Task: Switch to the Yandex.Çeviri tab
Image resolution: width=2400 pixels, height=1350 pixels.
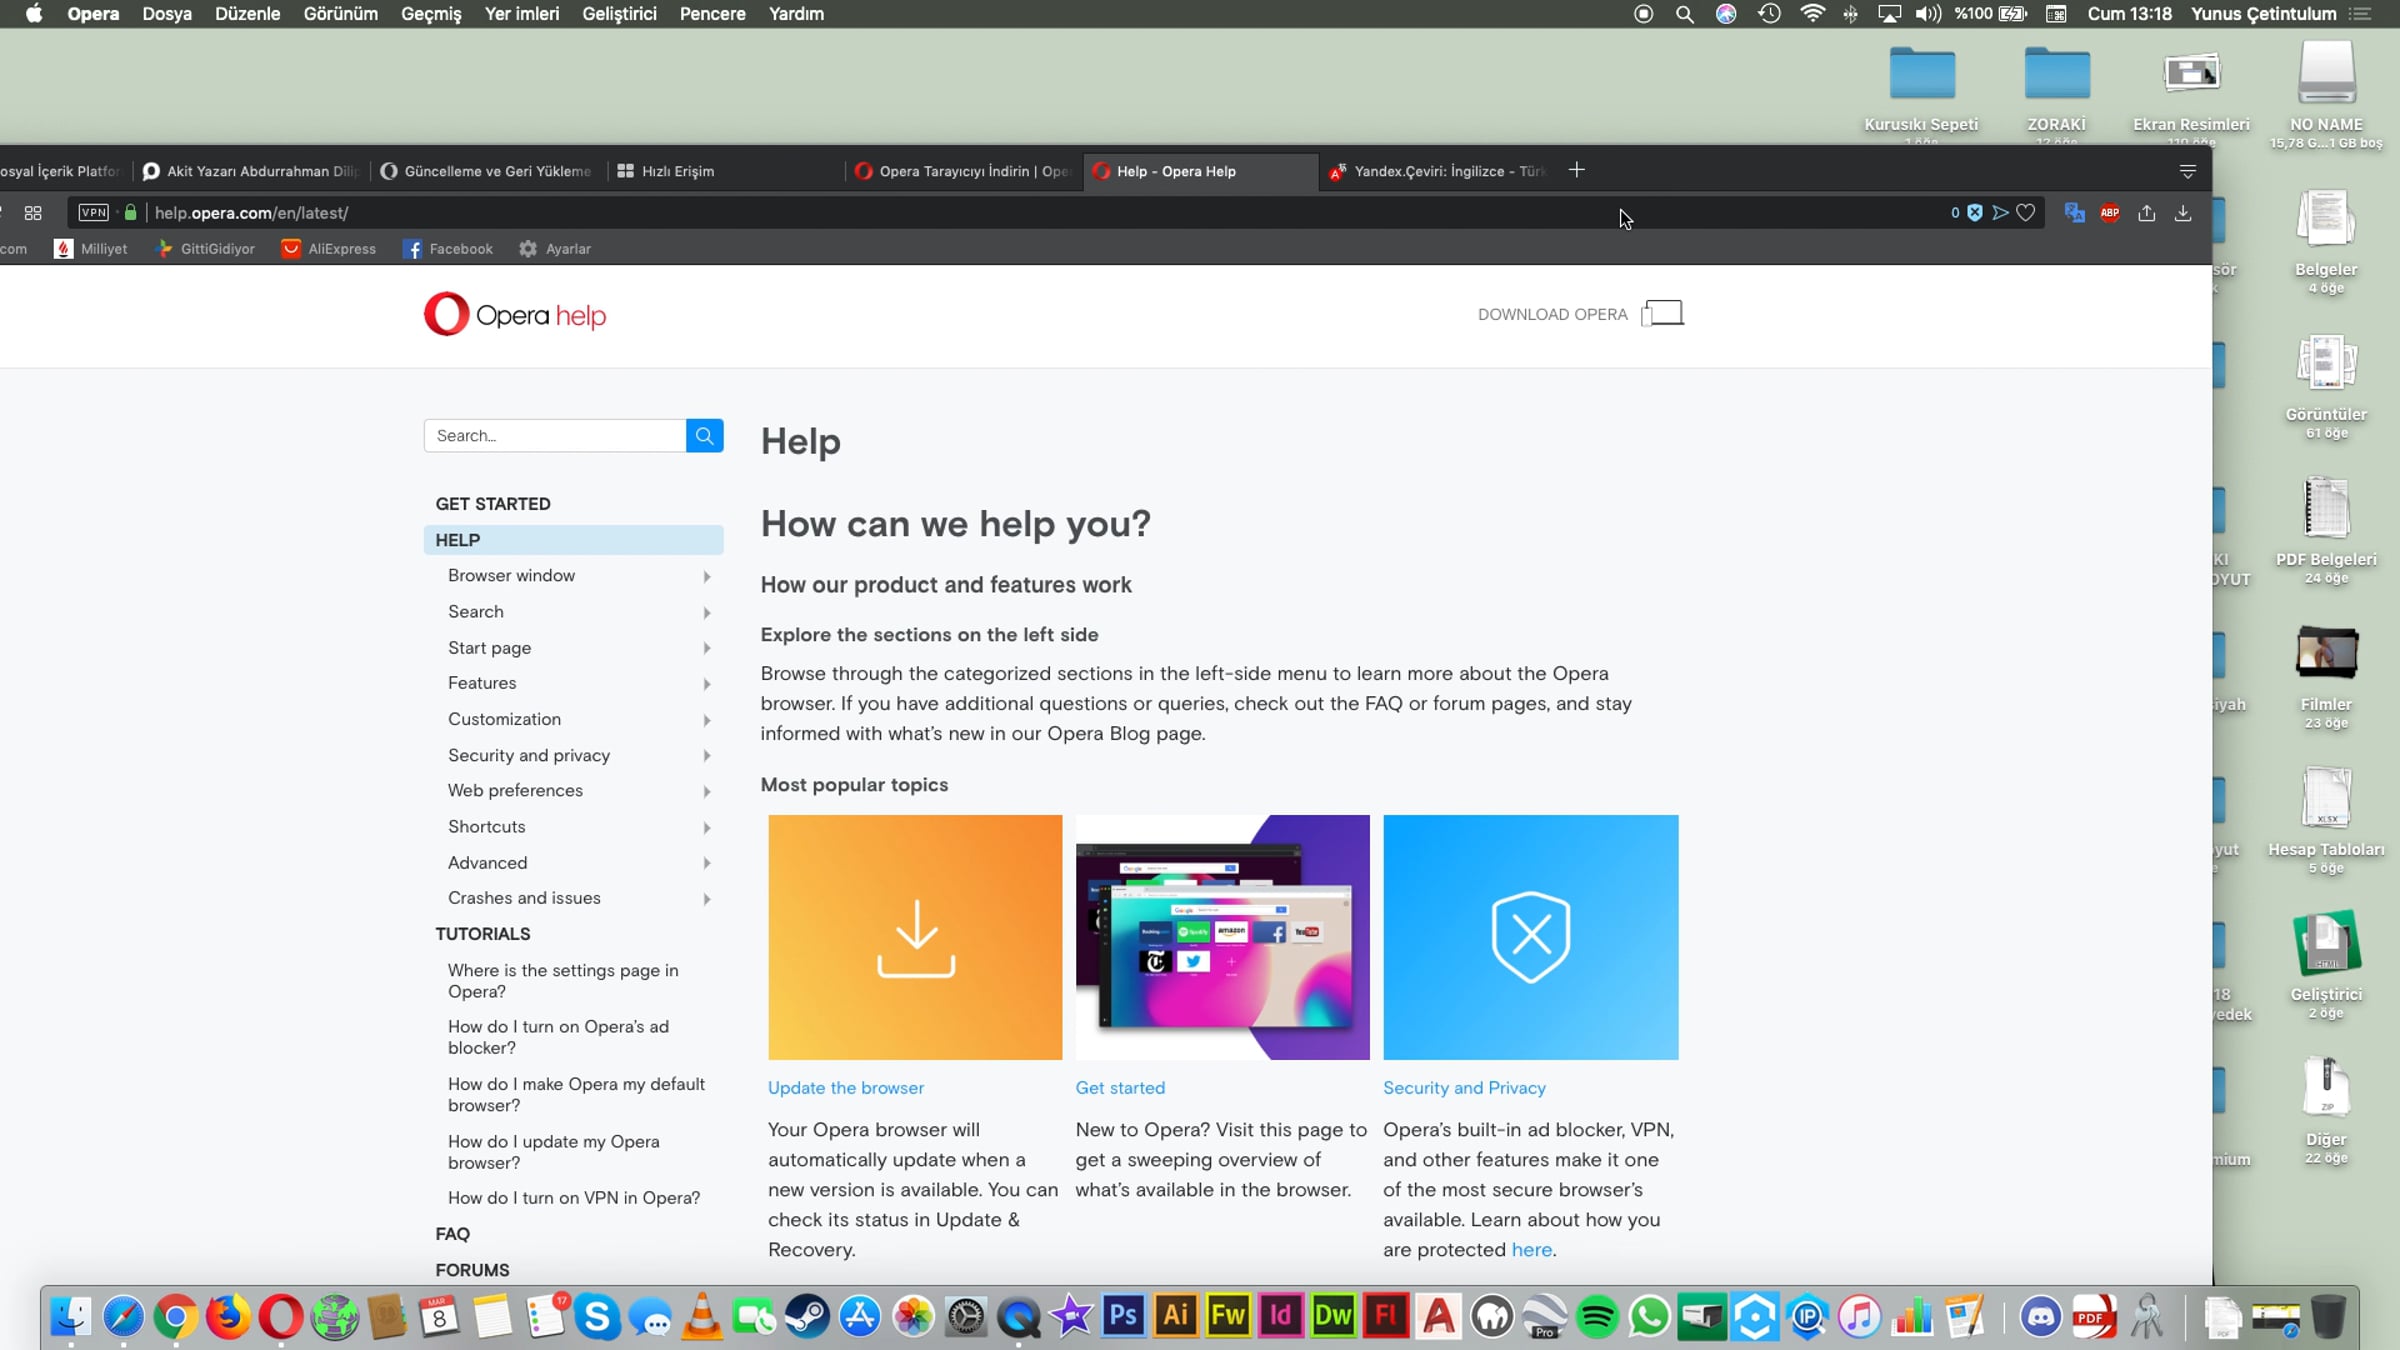Action: point(1437,171)
